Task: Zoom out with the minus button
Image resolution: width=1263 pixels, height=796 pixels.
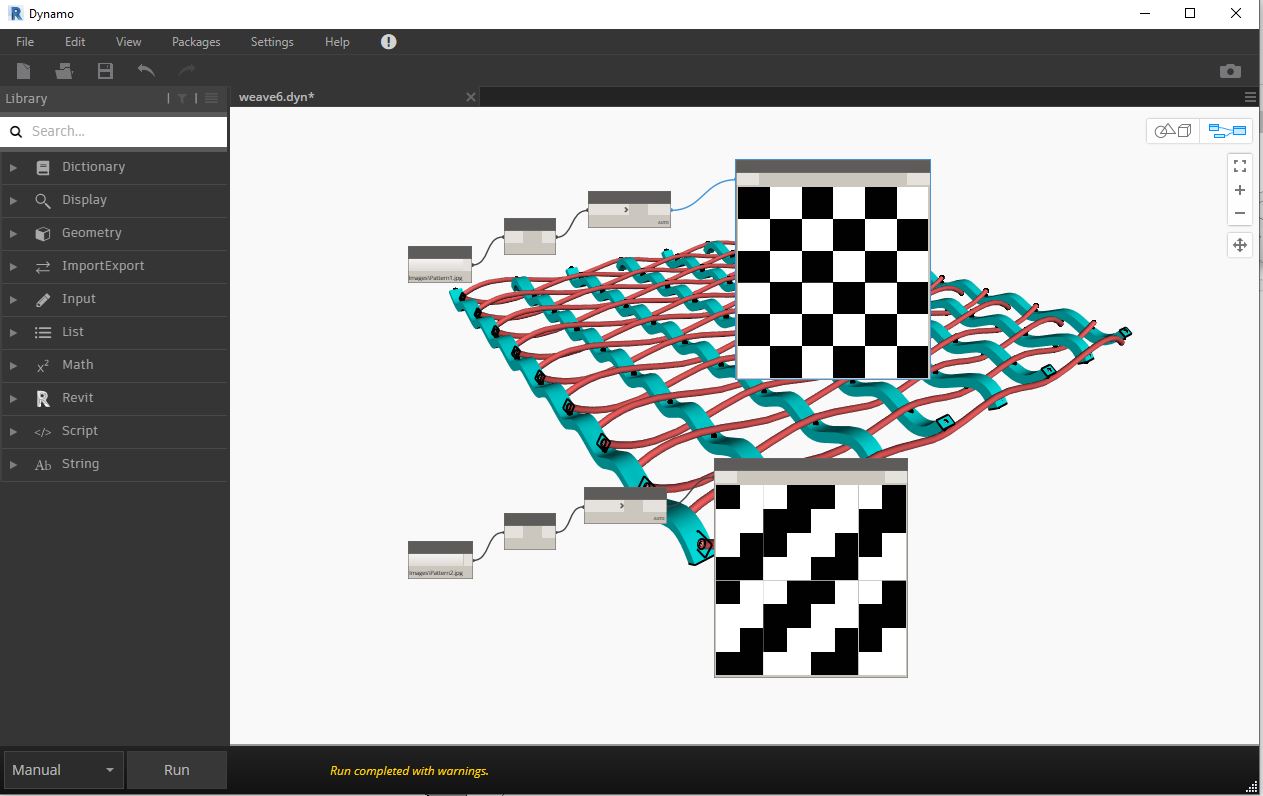Action: tap(1240, 213)
